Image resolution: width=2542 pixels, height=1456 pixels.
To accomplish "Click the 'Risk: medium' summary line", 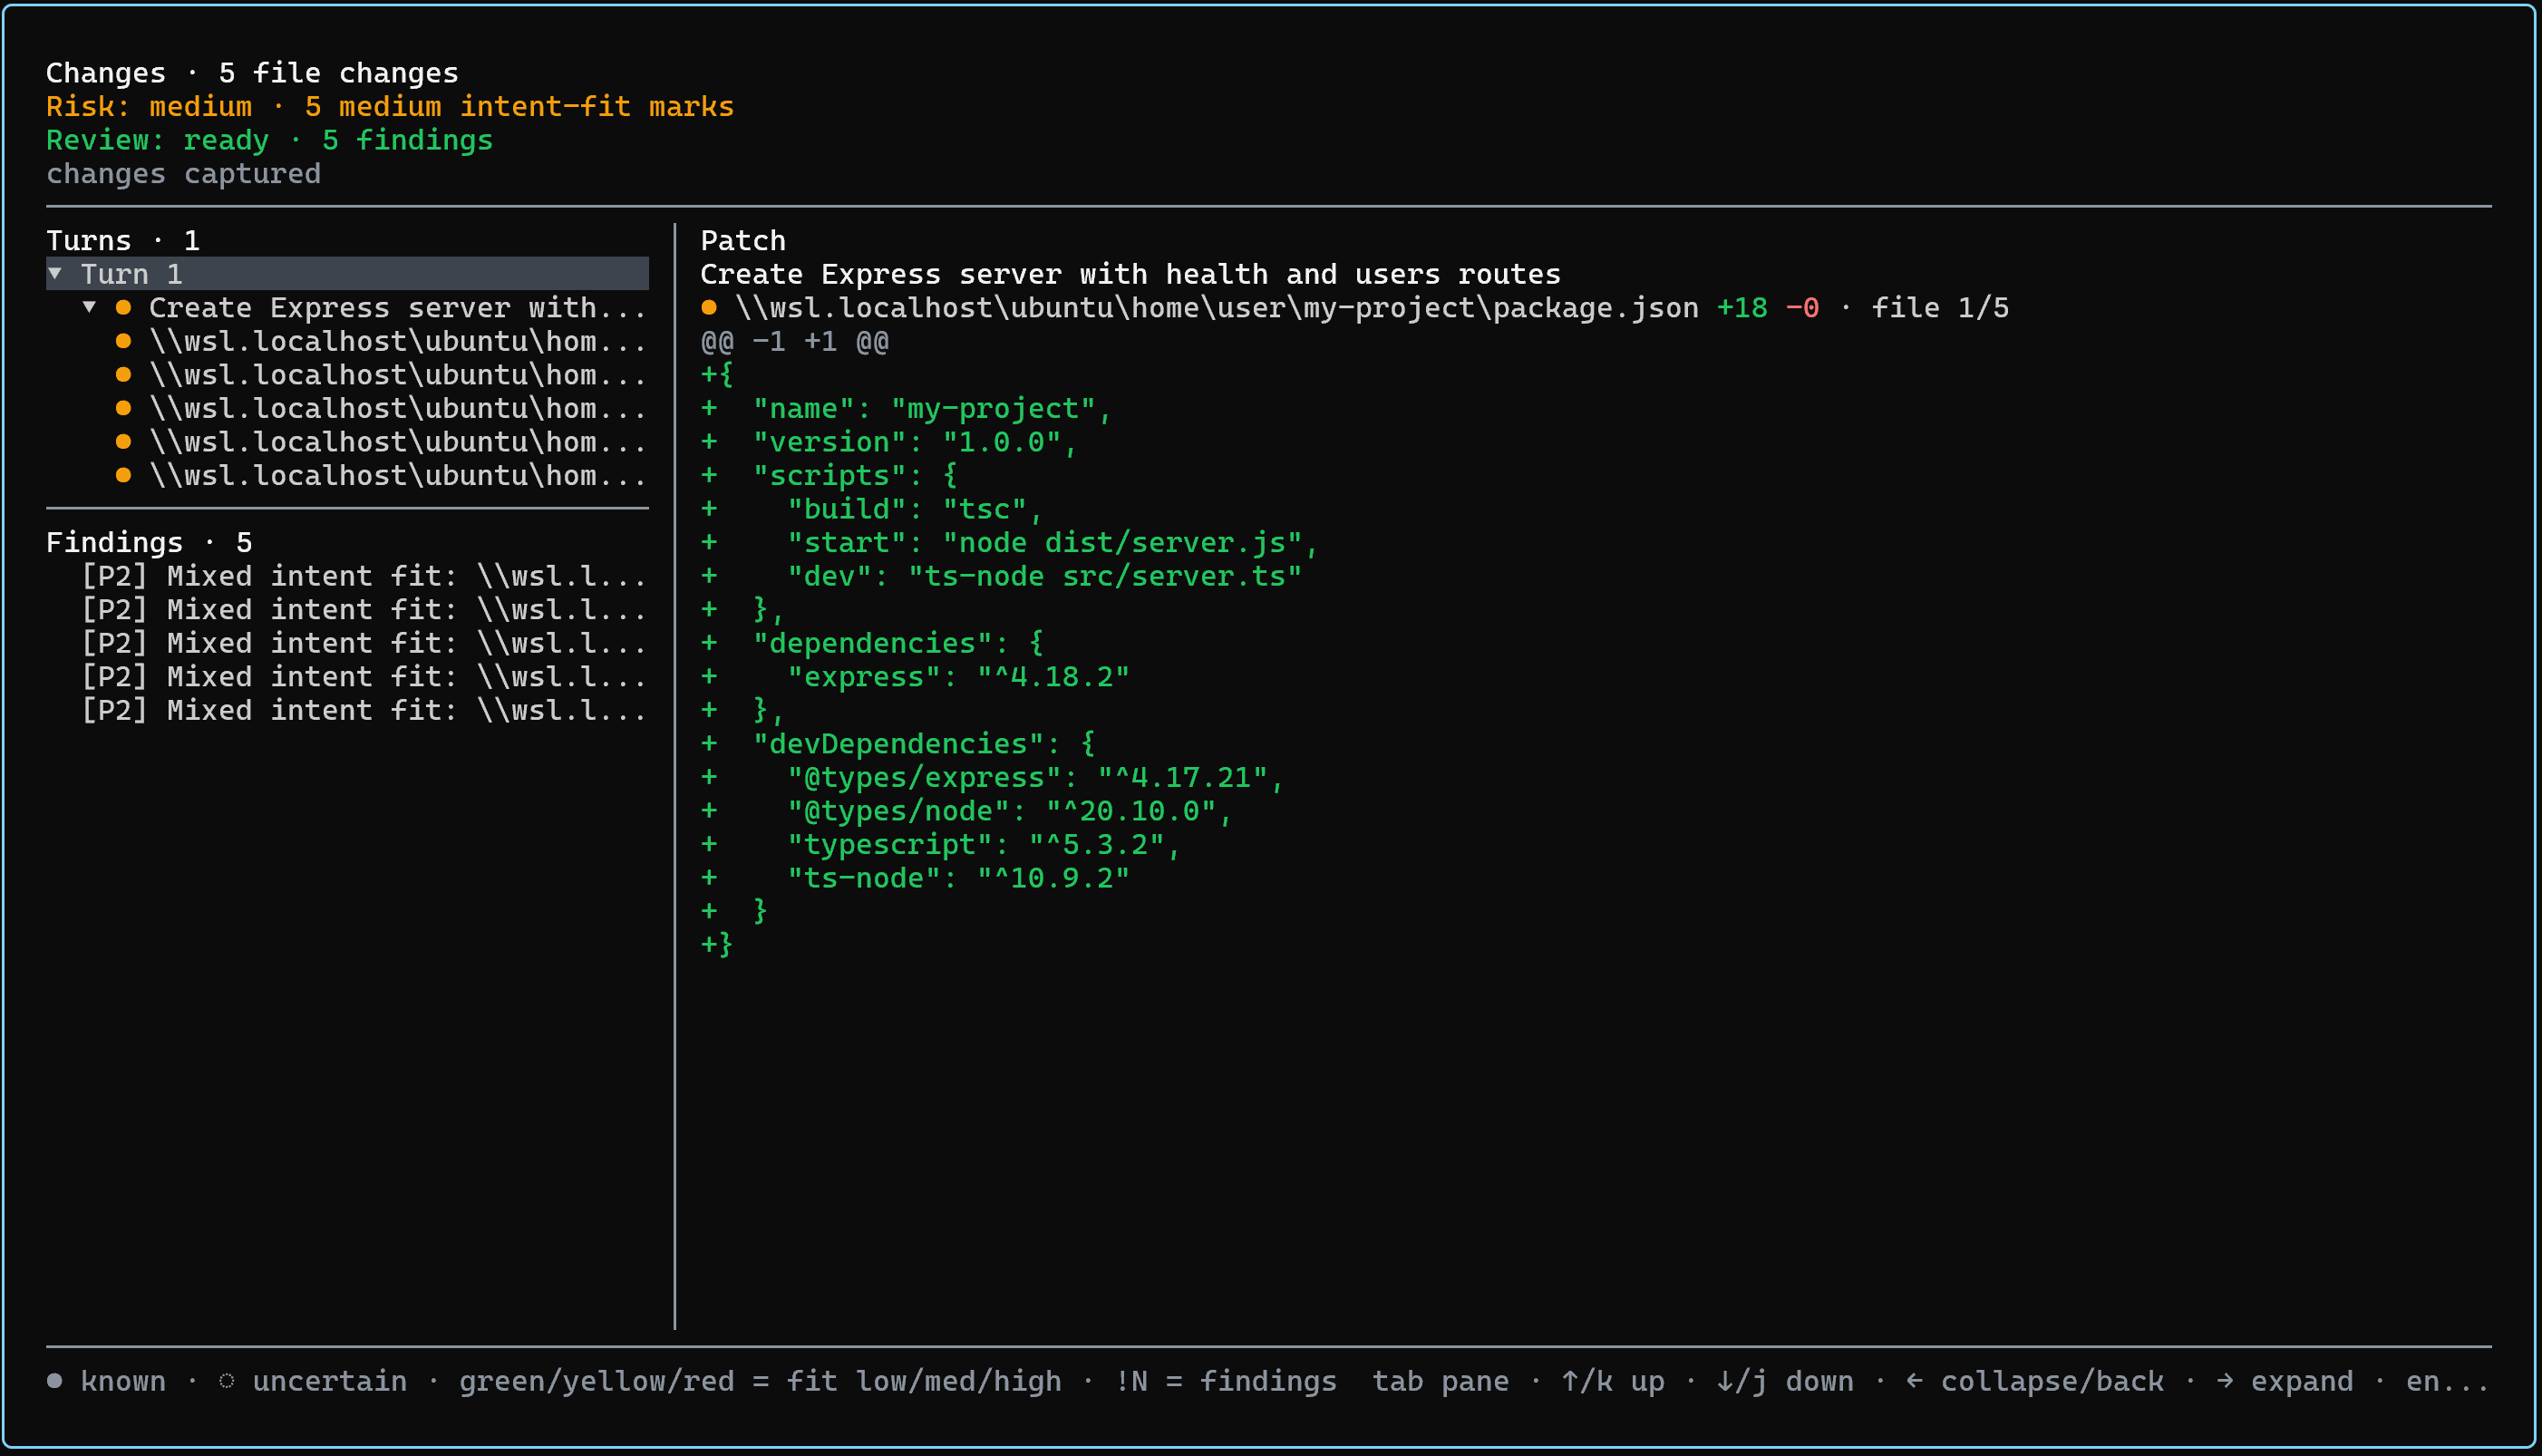I will click(390, 106).
